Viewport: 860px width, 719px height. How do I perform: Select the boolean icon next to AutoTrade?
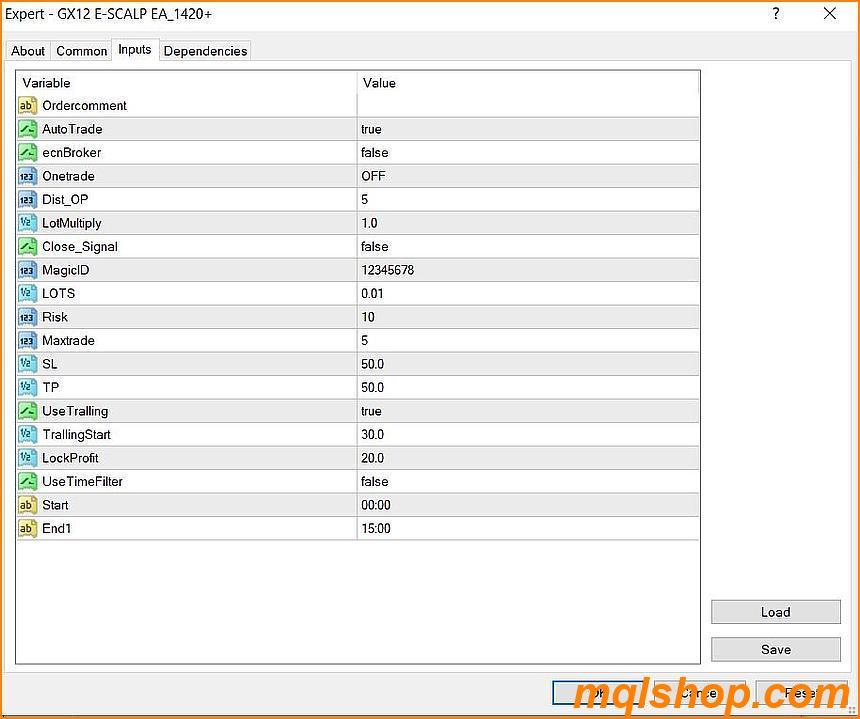(x=27, y=129)
